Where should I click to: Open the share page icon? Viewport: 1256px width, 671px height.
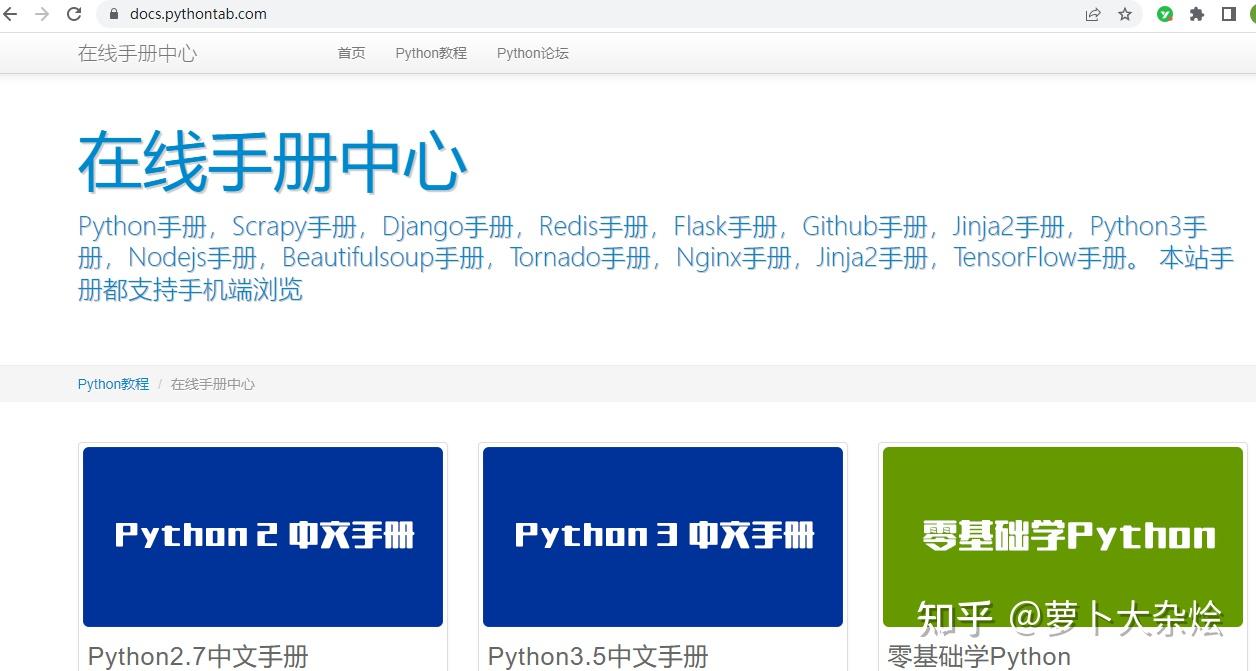point(1093,14)
